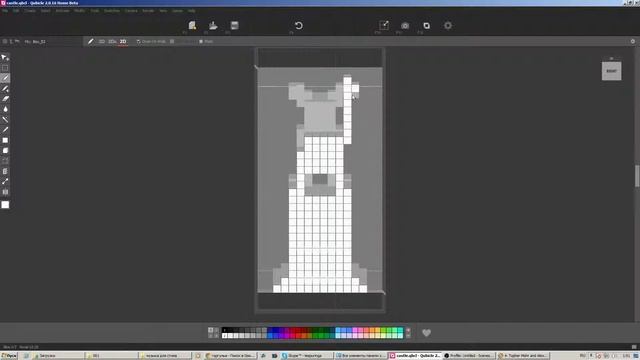Select the rectangle shape tool
This screenshot has height=360, width=640.
(x=5, y=140)
